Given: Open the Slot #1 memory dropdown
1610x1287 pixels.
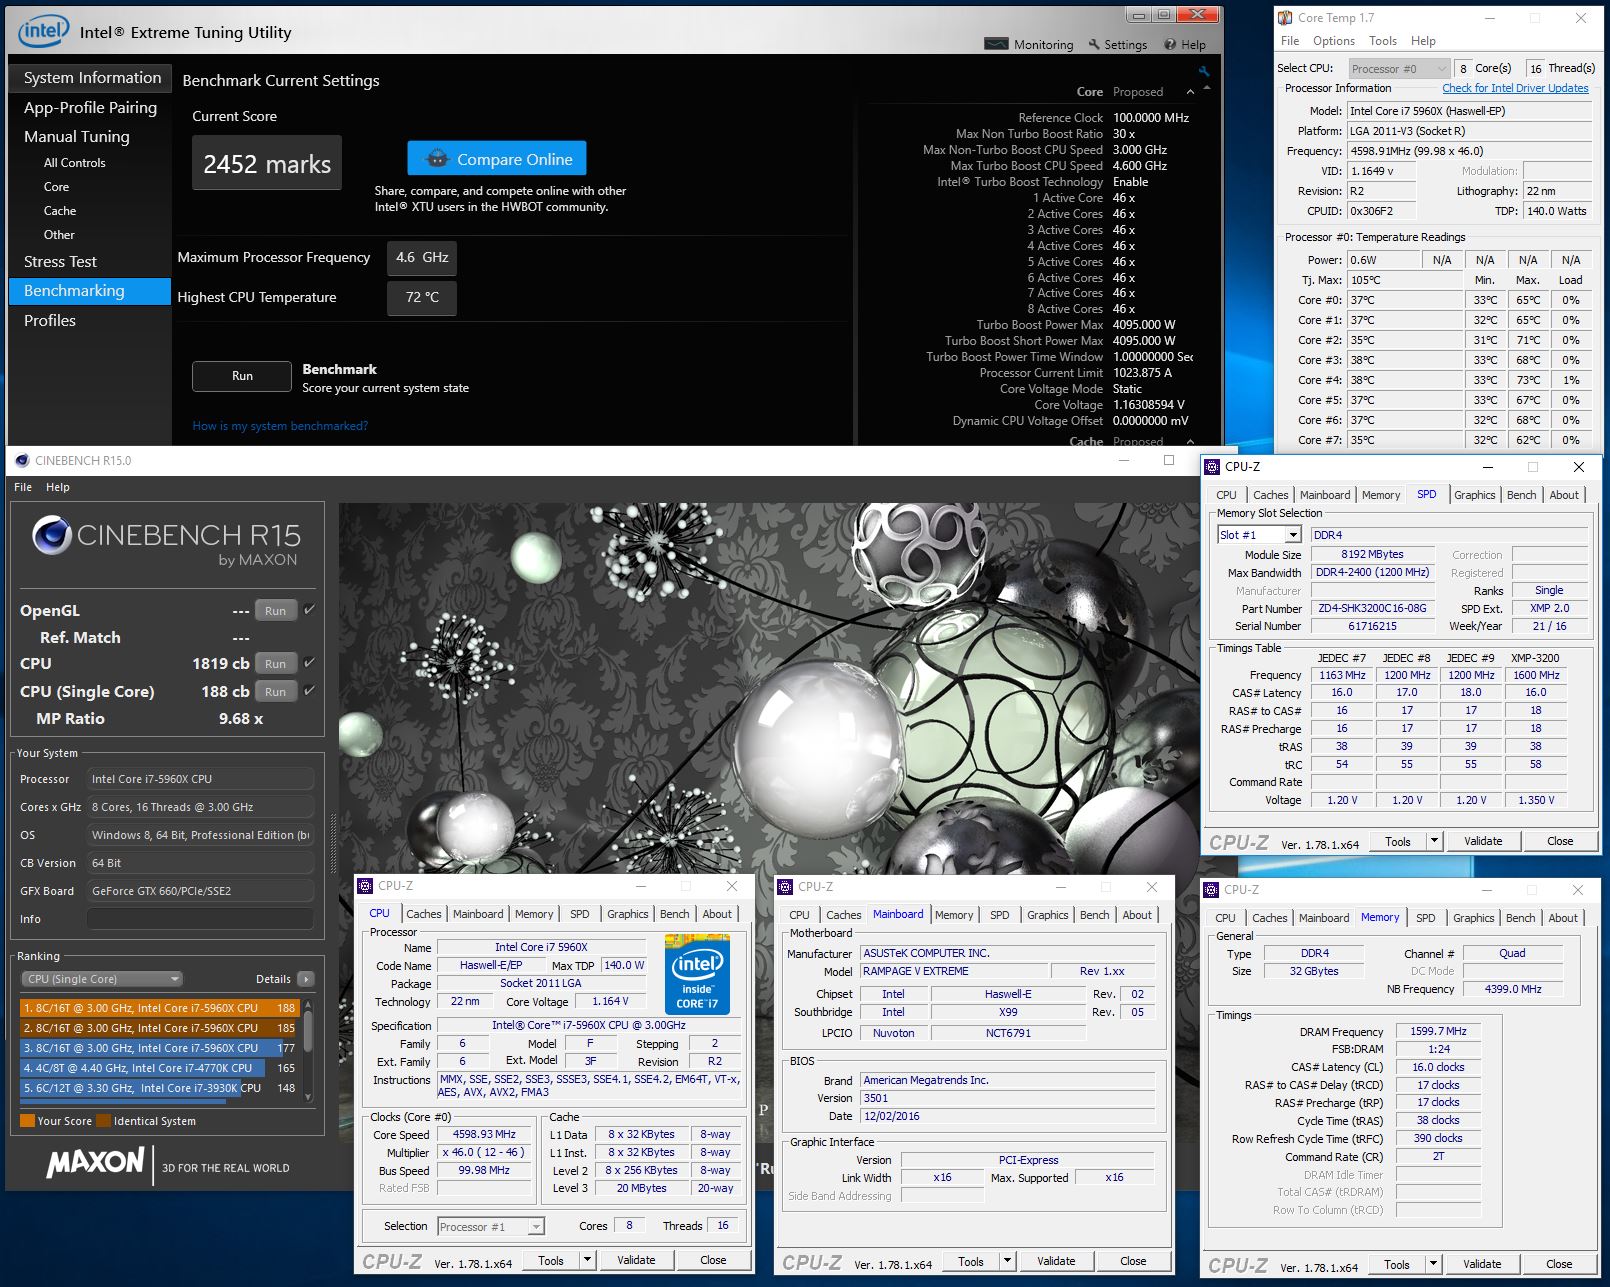Looking at the screenshot, I should tap(1293, 535).
